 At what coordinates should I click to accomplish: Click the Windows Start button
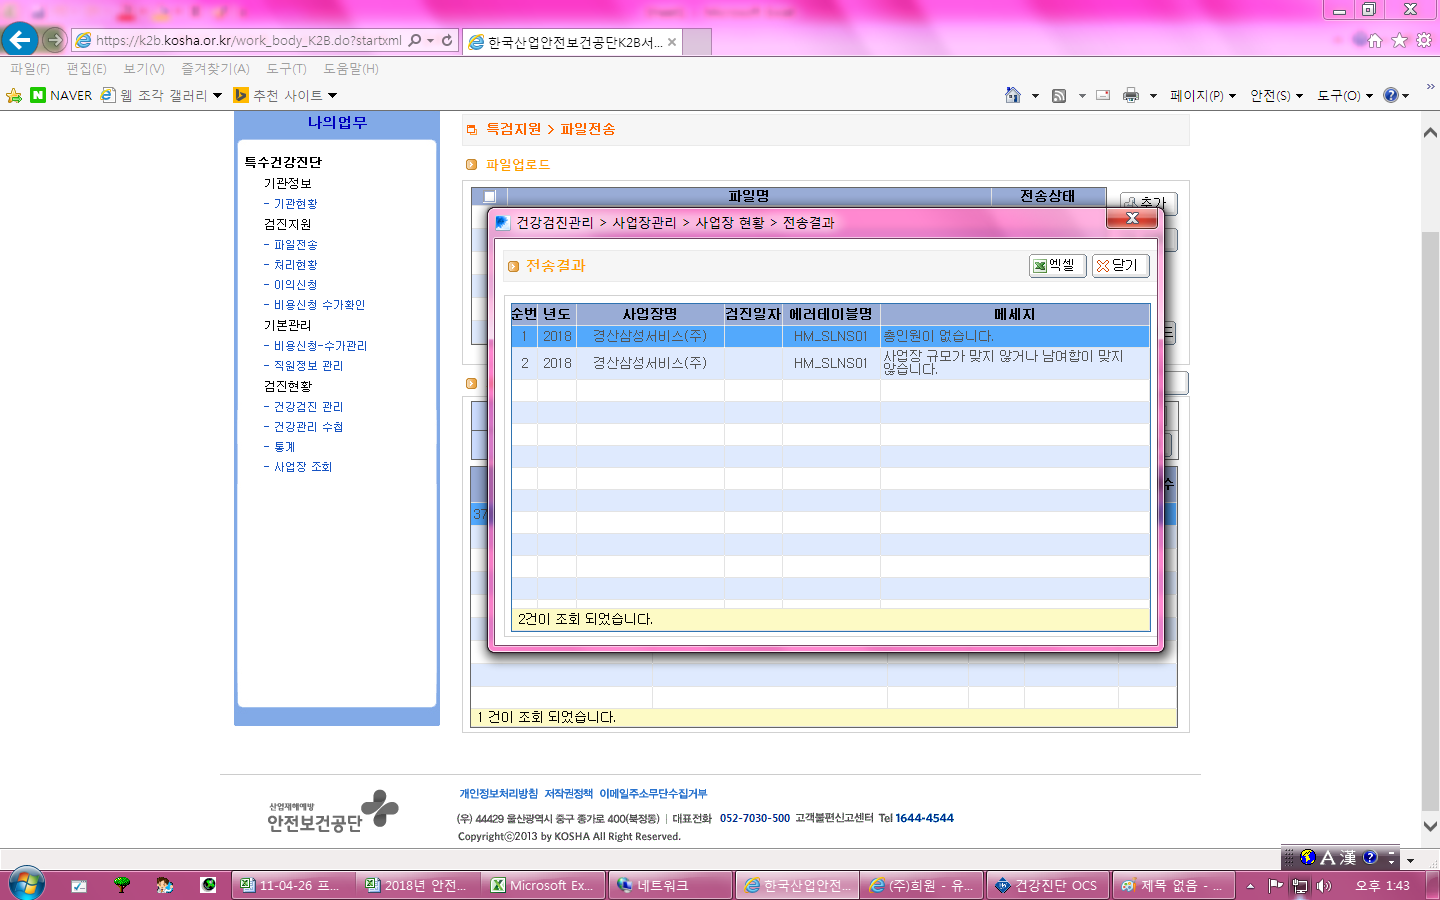26,884
